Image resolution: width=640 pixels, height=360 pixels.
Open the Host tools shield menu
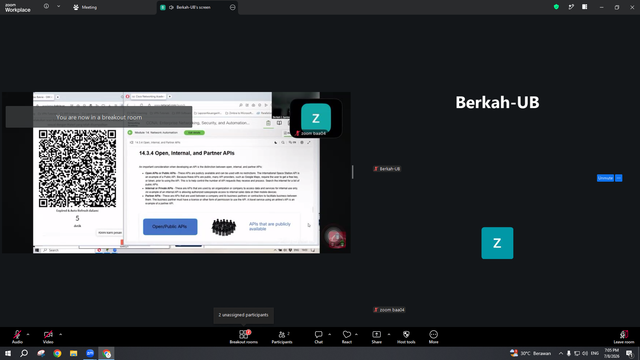click(x=406, y=337)
